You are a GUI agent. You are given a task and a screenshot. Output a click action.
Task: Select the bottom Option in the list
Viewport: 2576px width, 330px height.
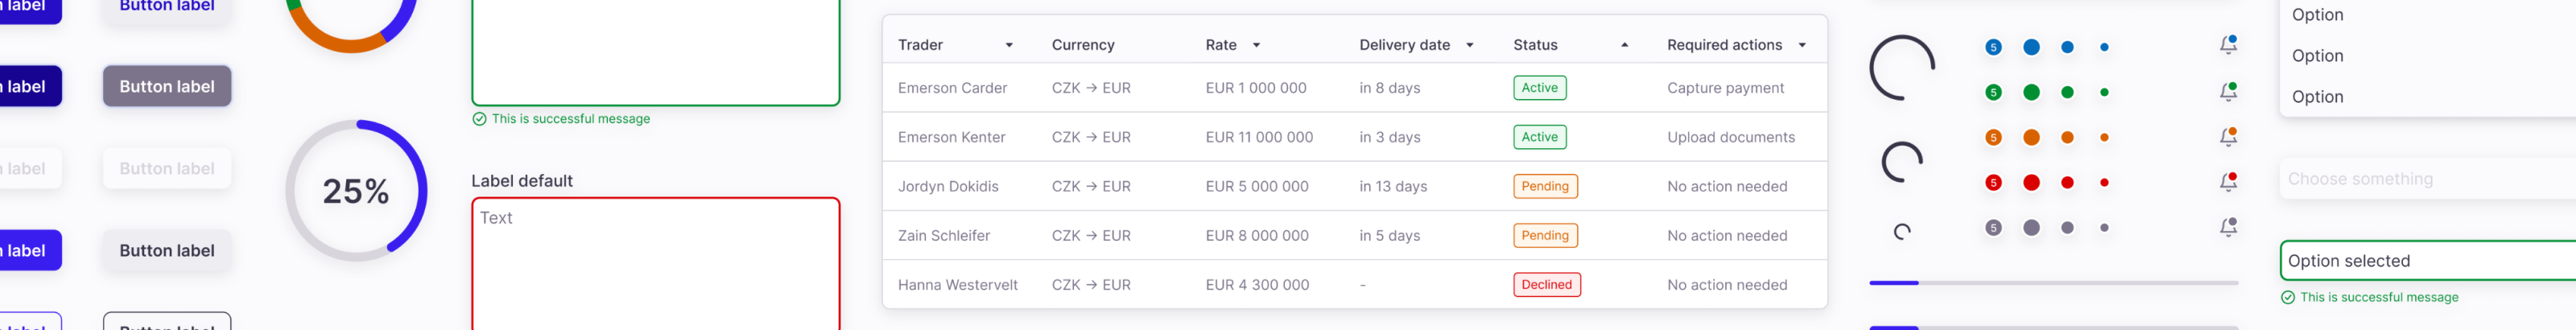click(x=2317, y=97)
